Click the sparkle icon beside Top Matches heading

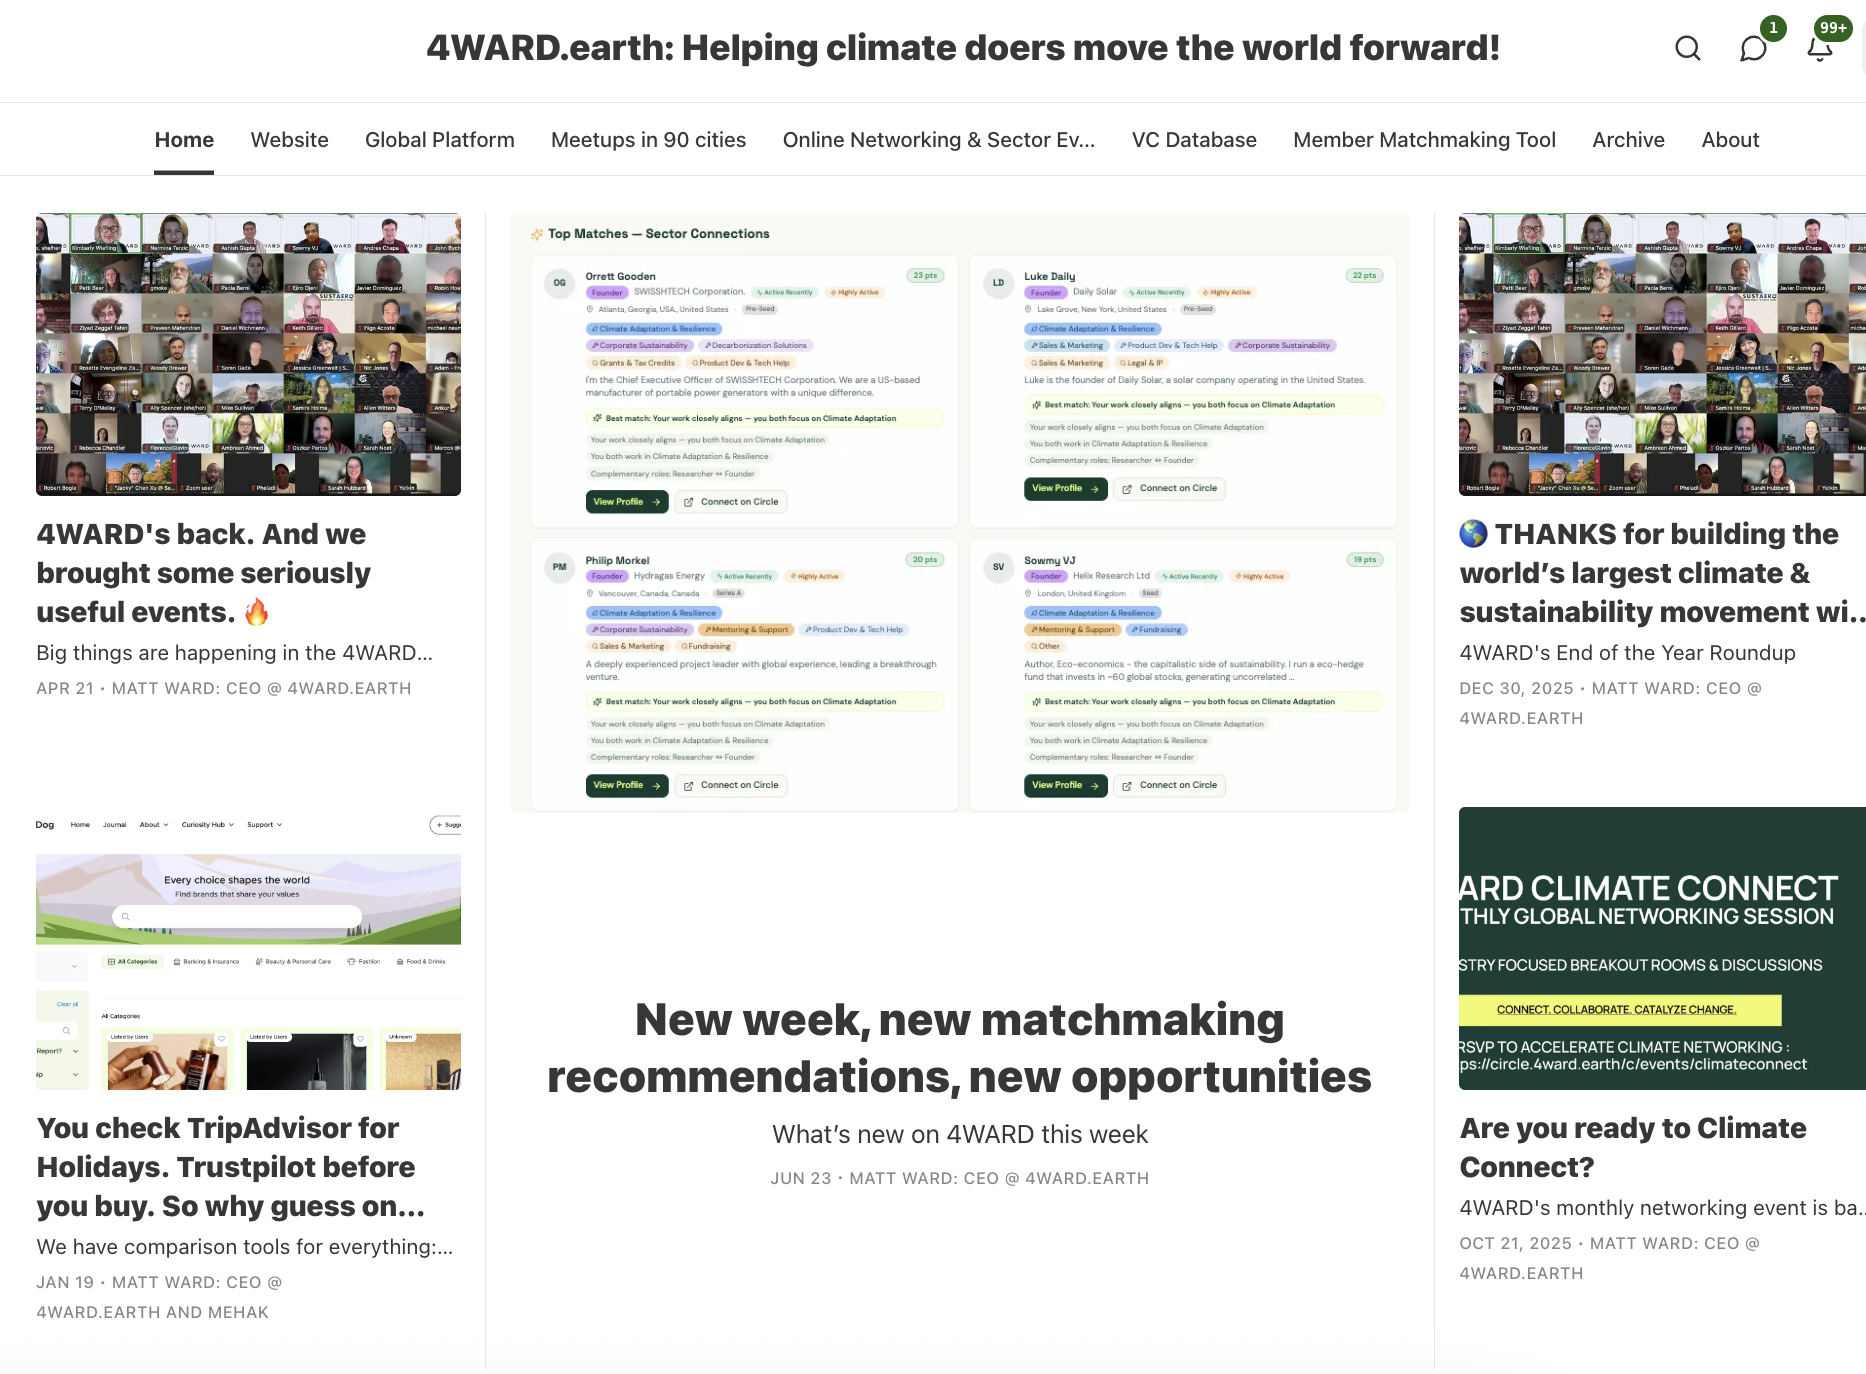click(x=537, y=234)
